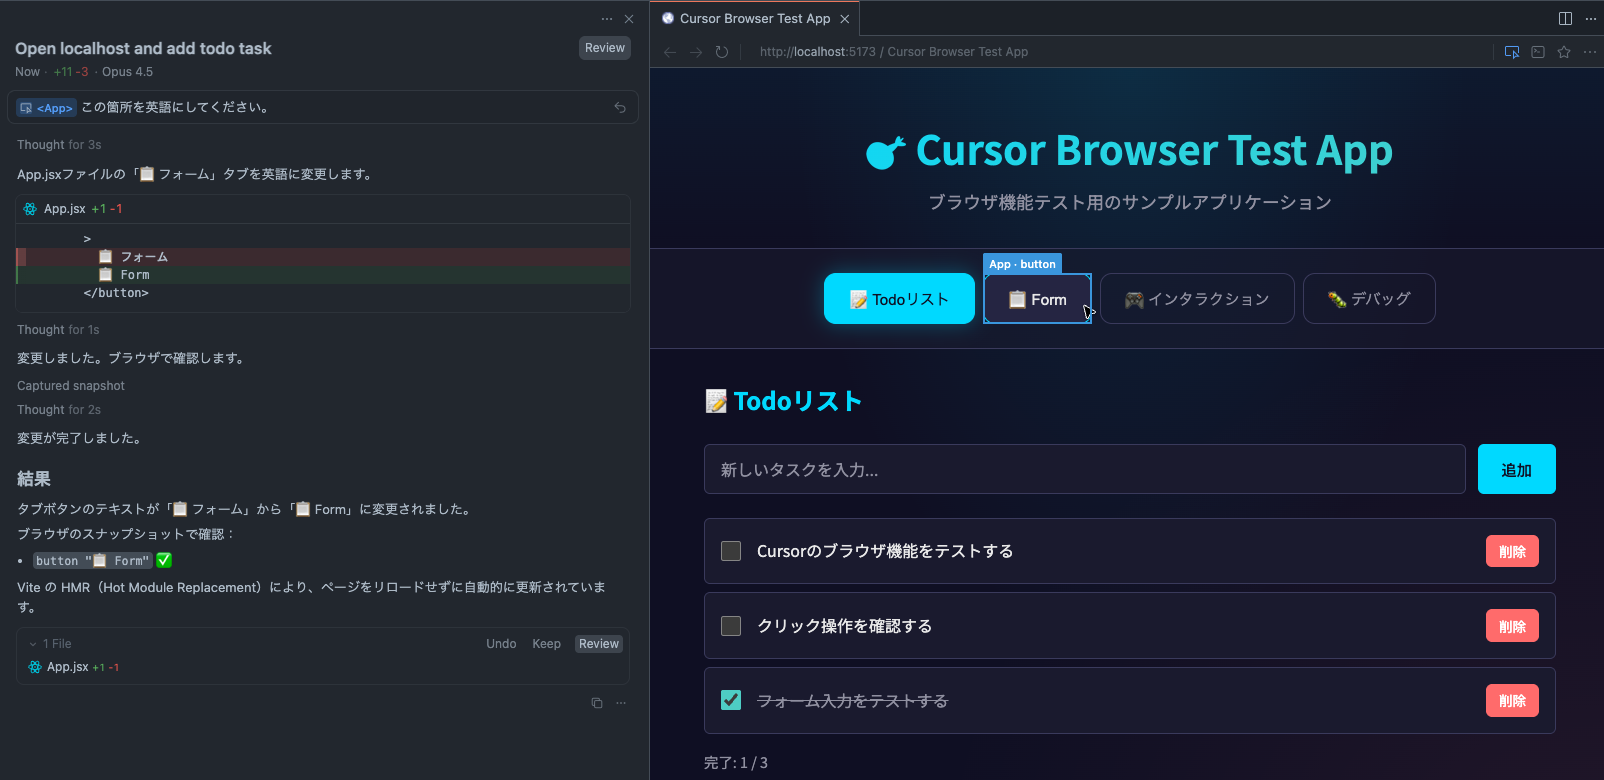The width and height of the screenshot is (1604, 780).
Task: Collapse the 1 File changes section
Action: (33, 644)
